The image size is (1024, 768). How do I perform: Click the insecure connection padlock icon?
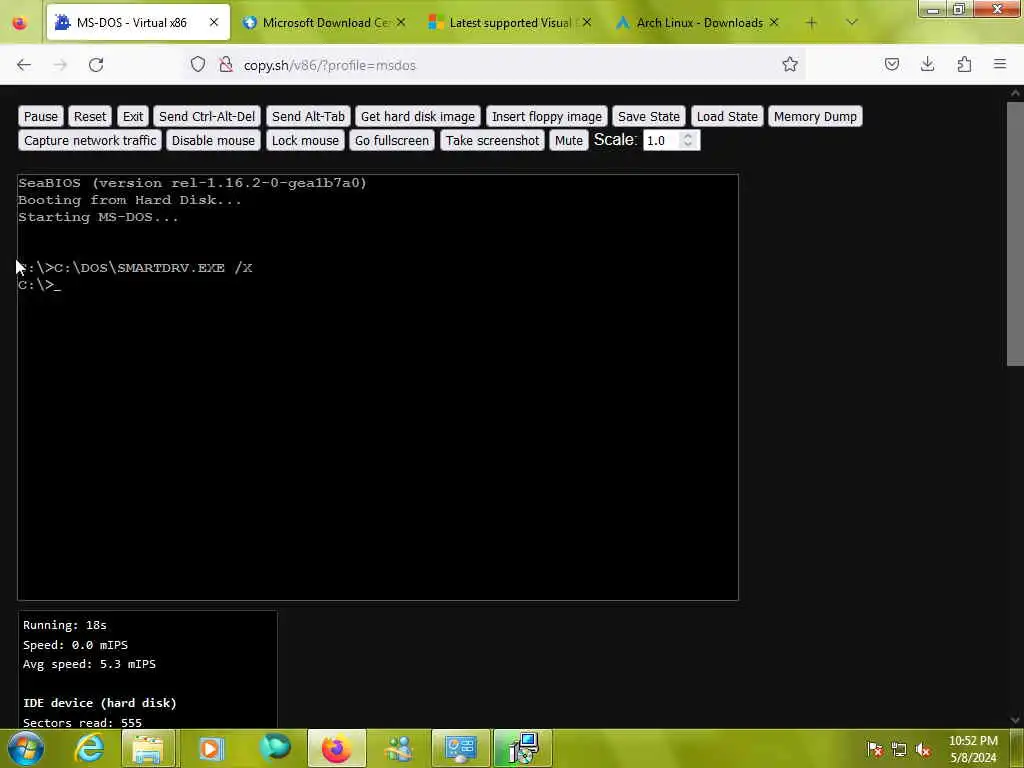click(225, 64)
